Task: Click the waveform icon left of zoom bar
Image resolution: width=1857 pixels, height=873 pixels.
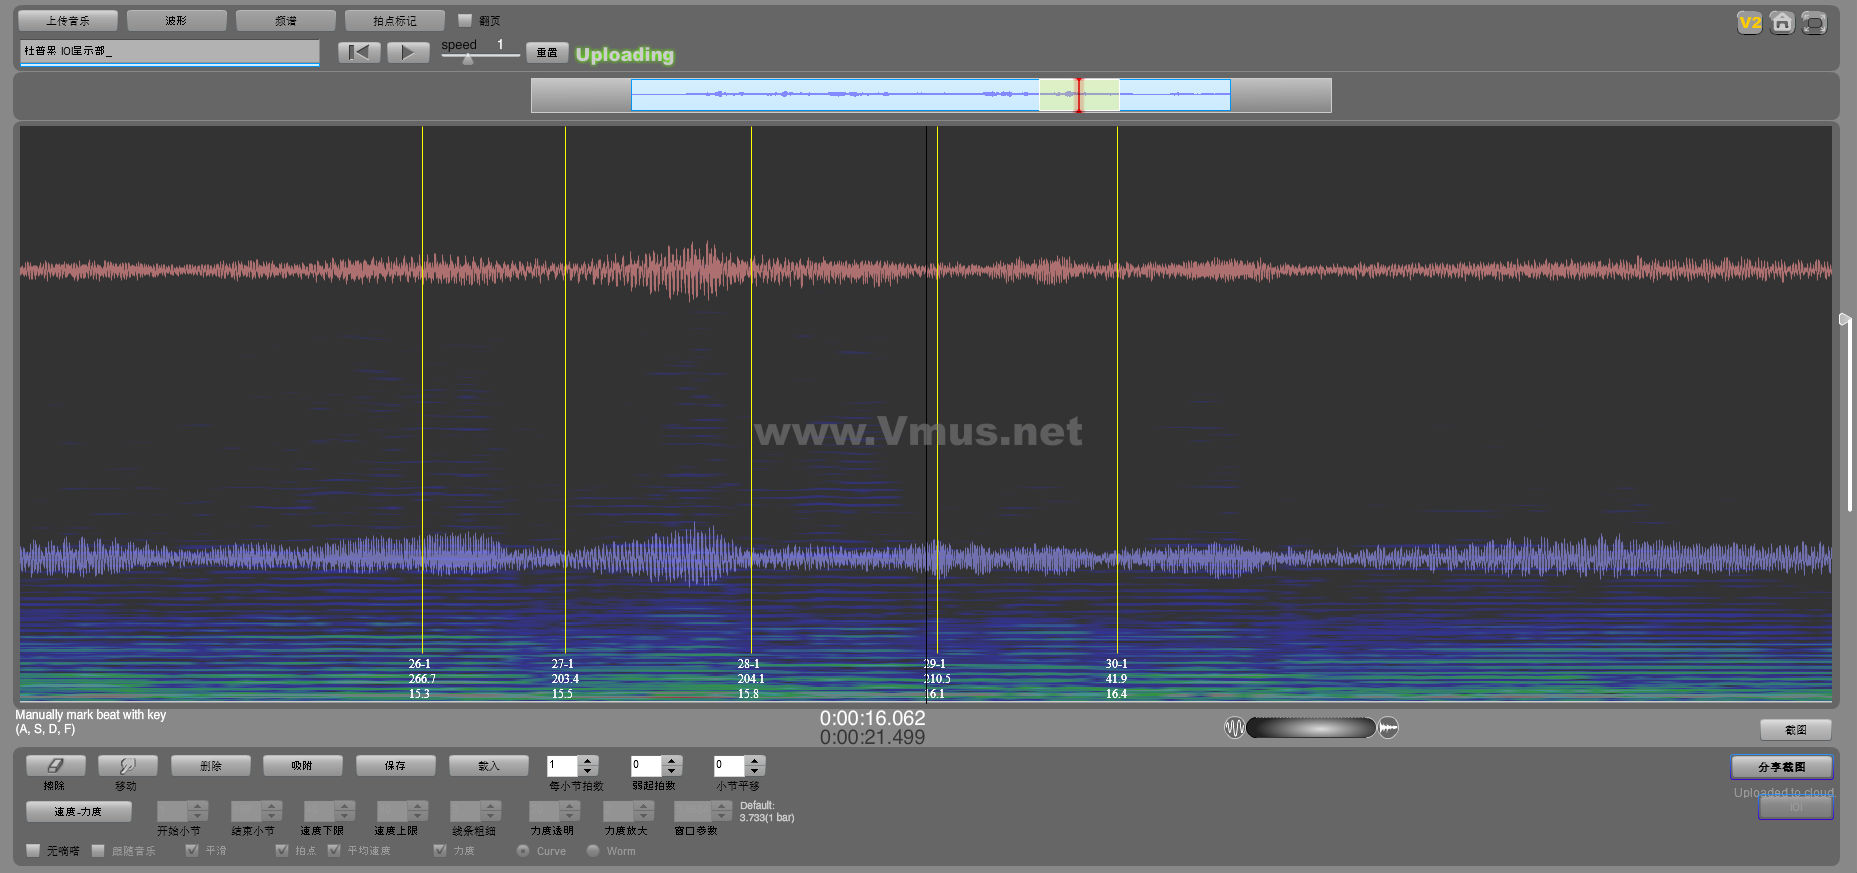Action: click(x=1234, y=728)
